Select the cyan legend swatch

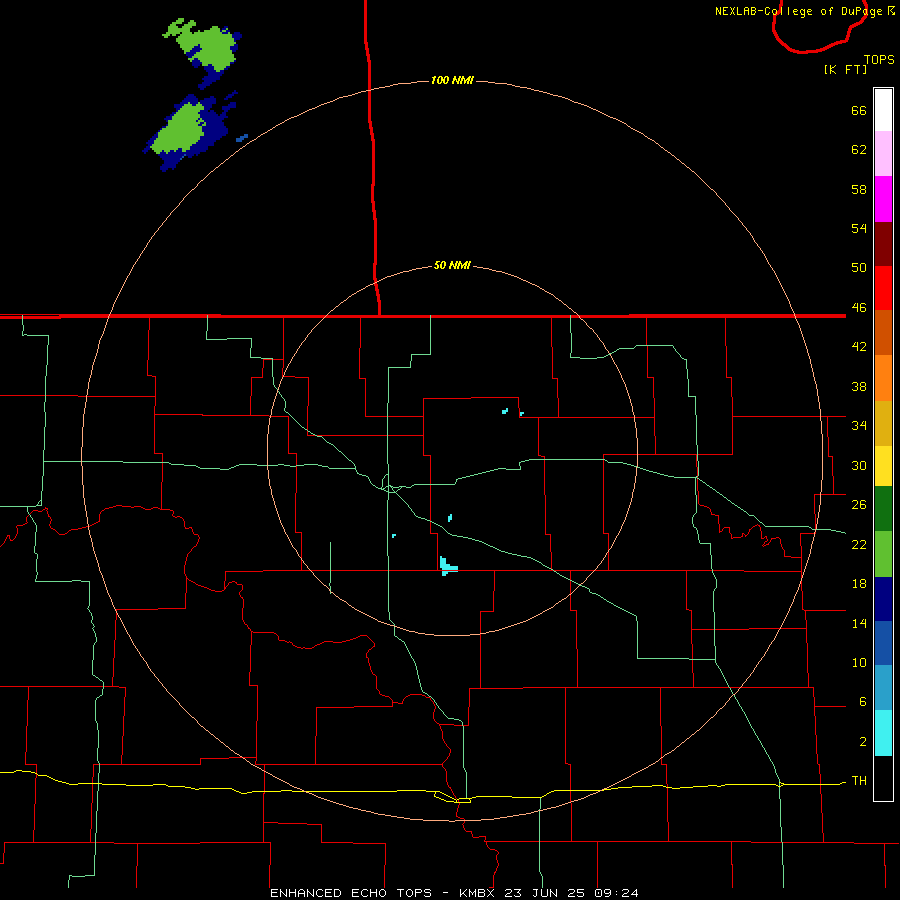click(x=883, y=733)
